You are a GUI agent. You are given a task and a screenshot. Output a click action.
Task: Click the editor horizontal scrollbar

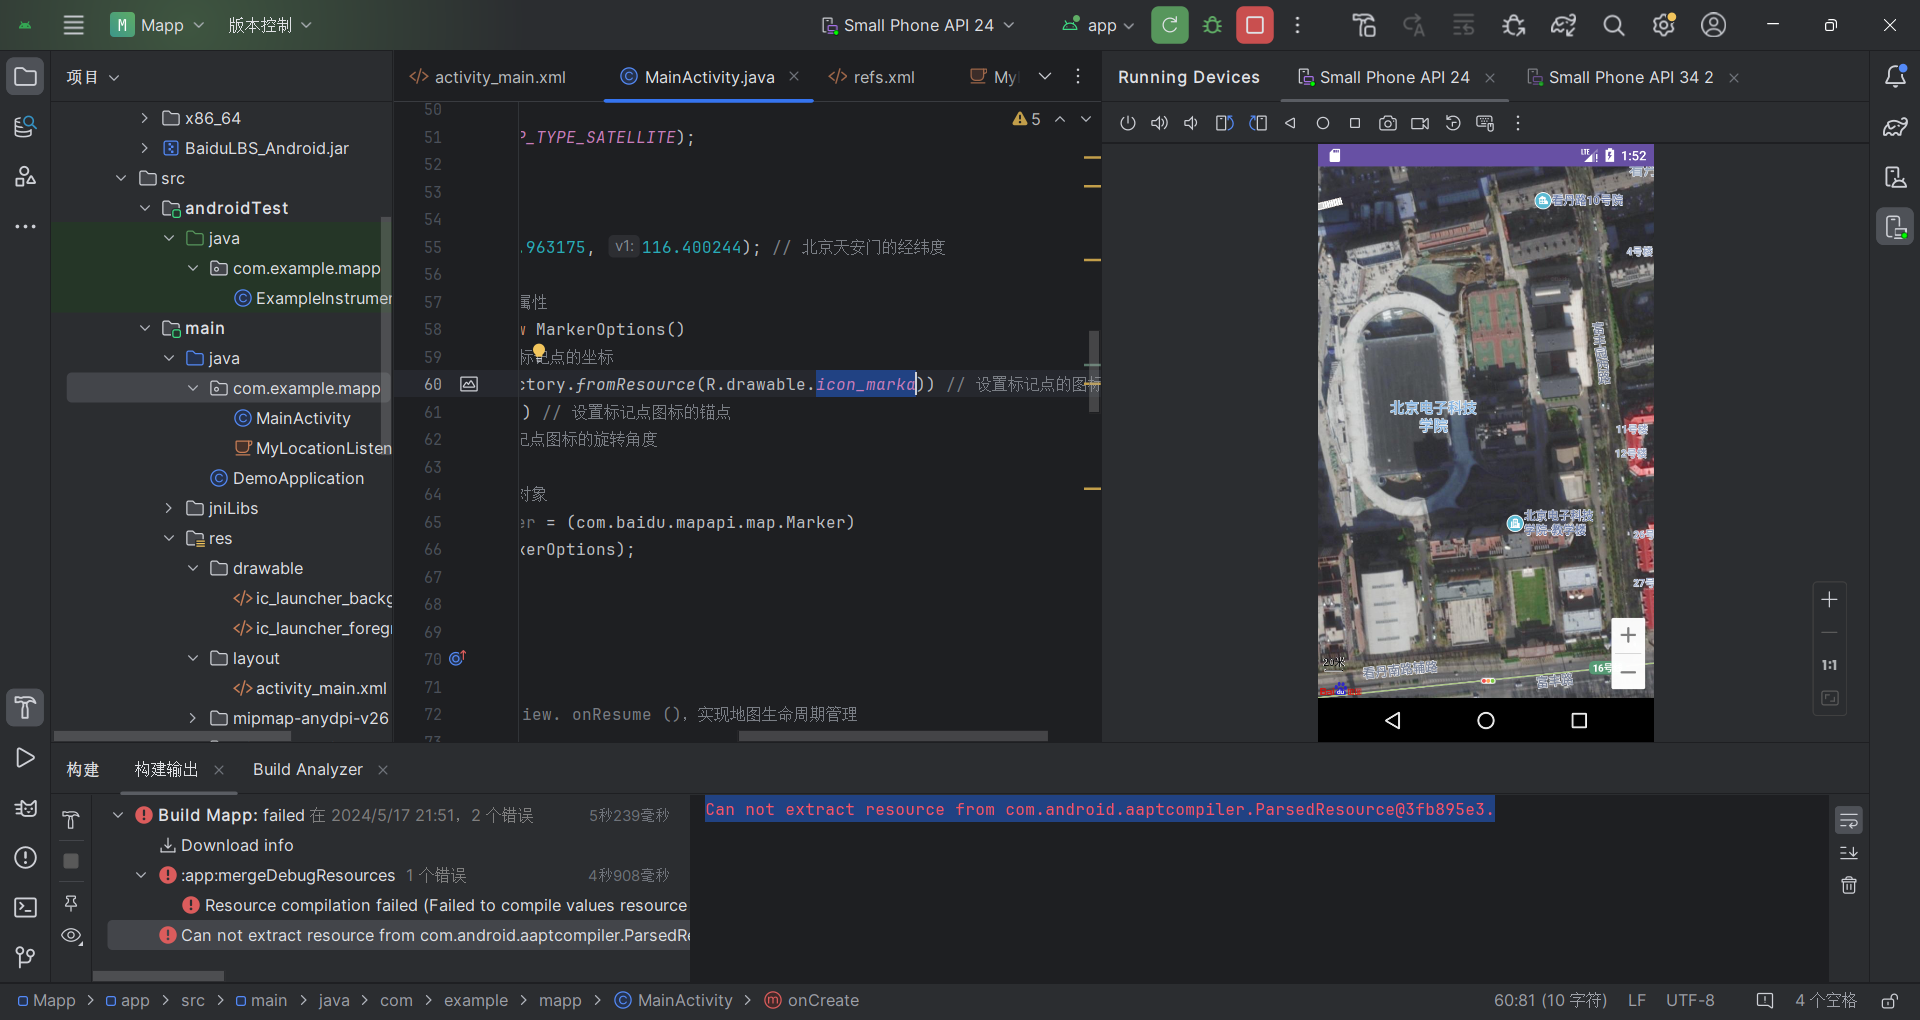[893, 736]
